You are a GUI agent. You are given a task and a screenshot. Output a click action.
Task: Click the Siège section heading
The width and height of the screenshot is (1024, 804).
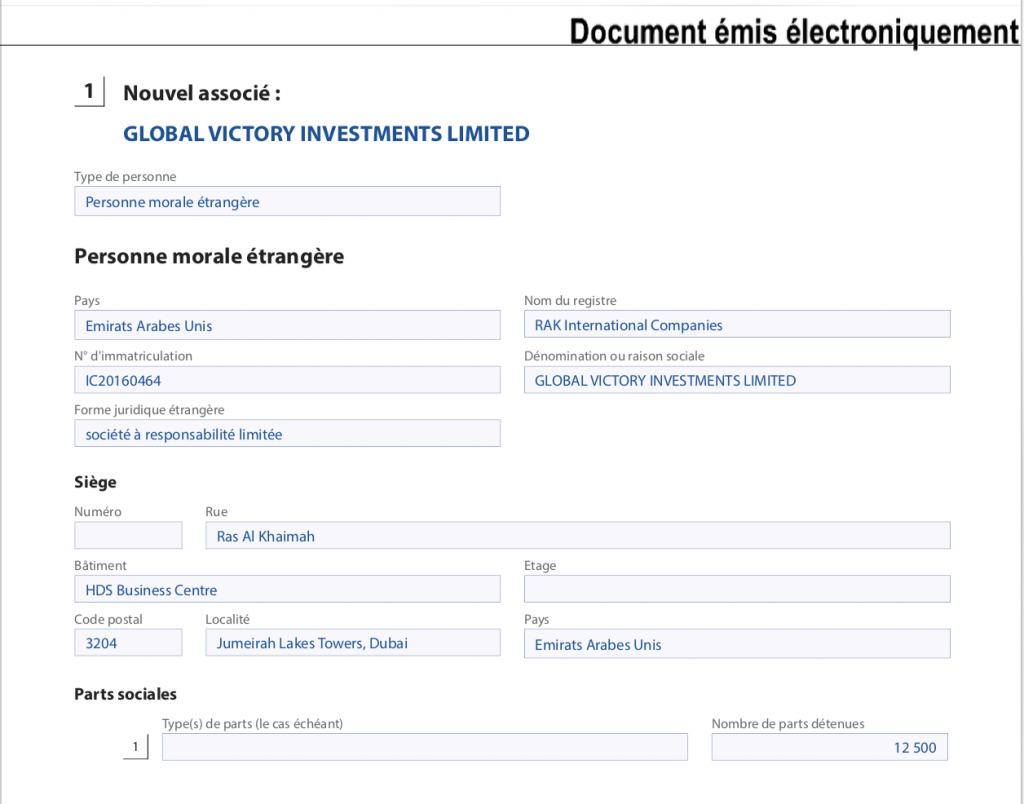coord(95,482)
